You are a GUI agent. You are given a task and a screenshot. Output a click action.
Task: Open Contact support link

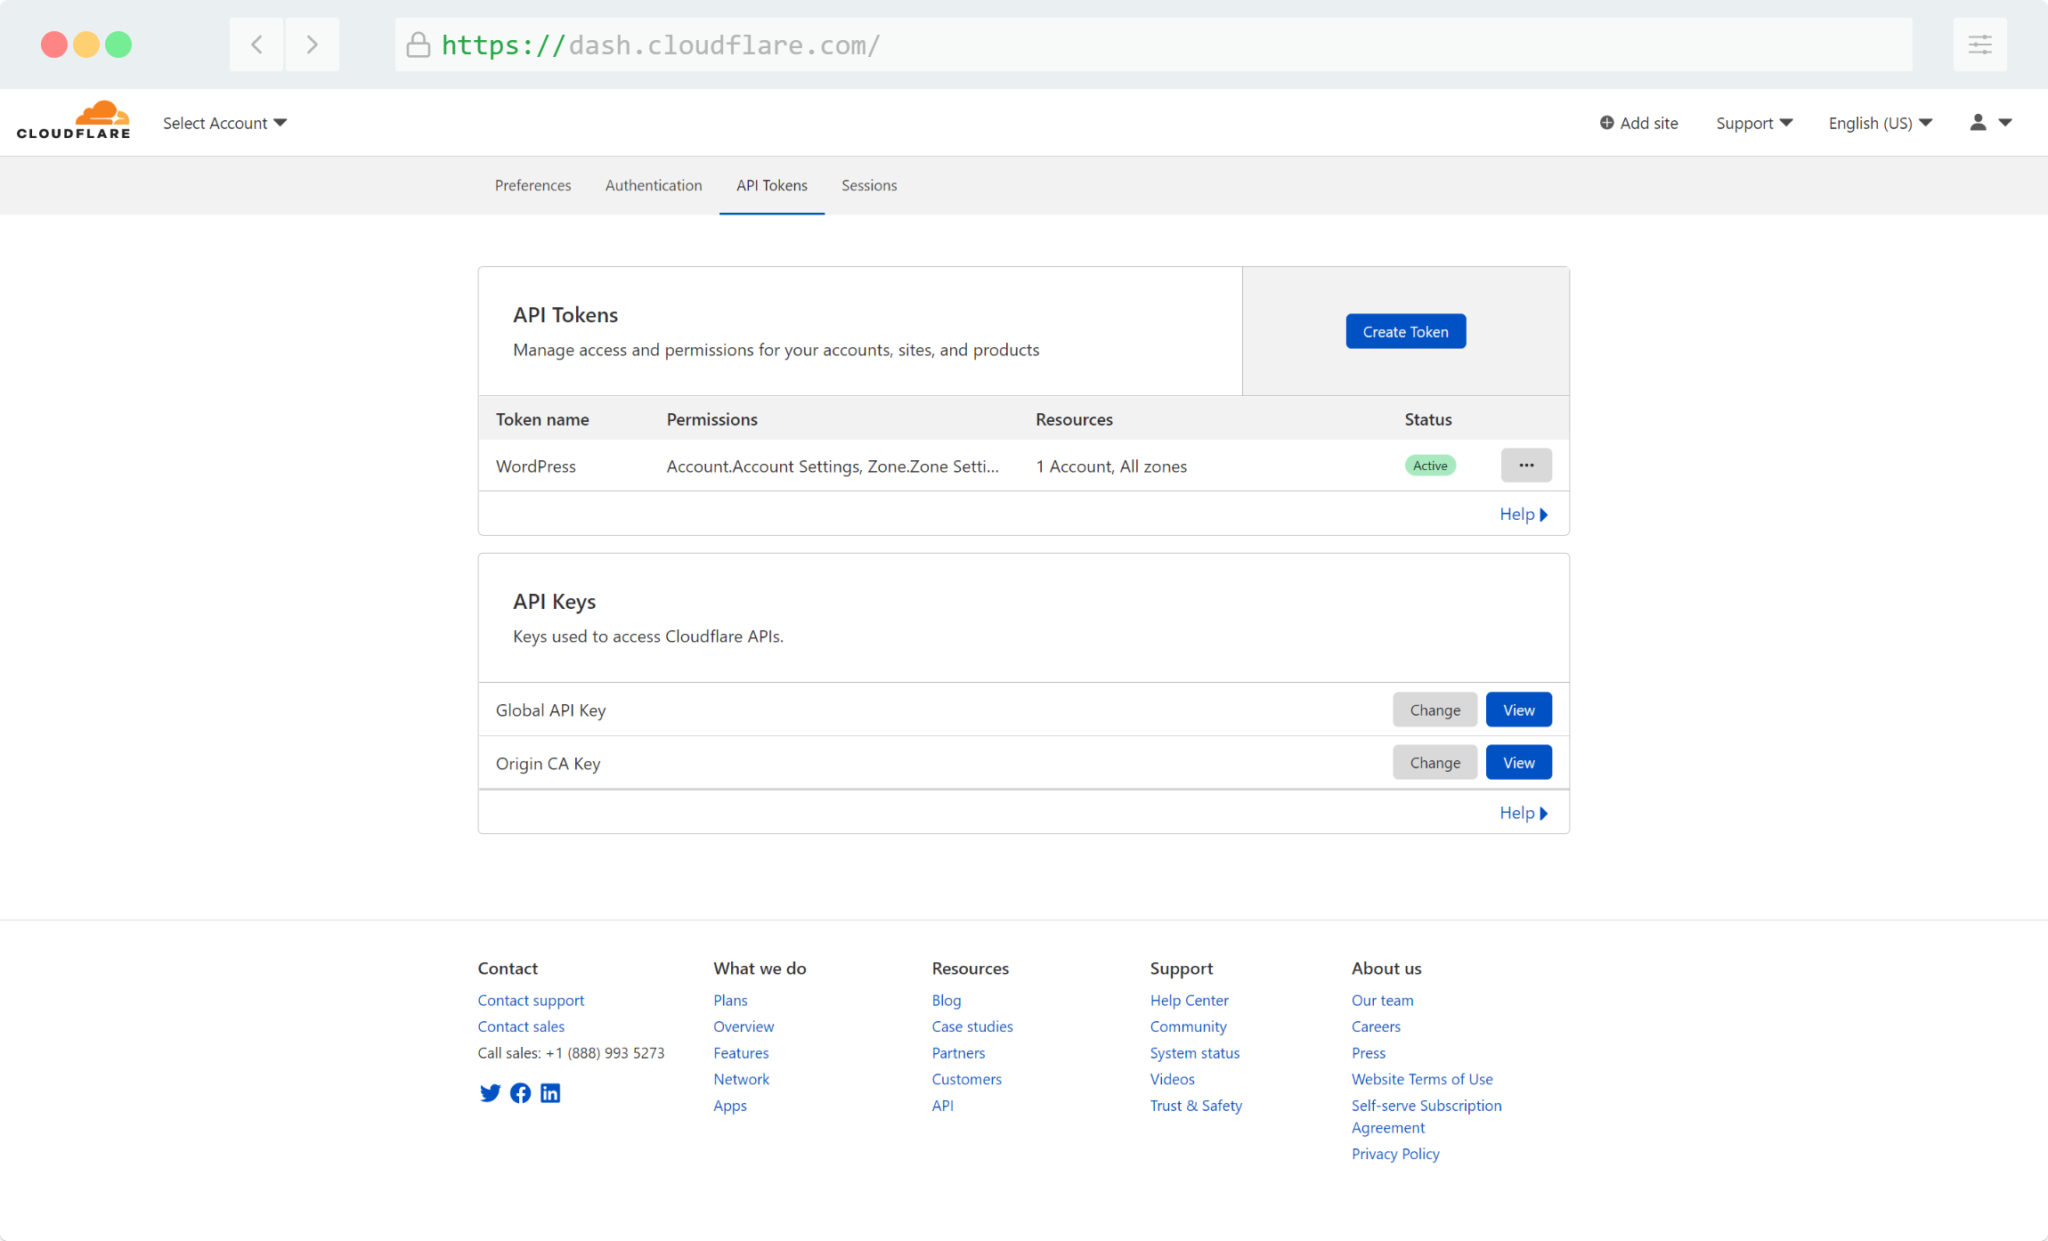(x=531, y=1000)
